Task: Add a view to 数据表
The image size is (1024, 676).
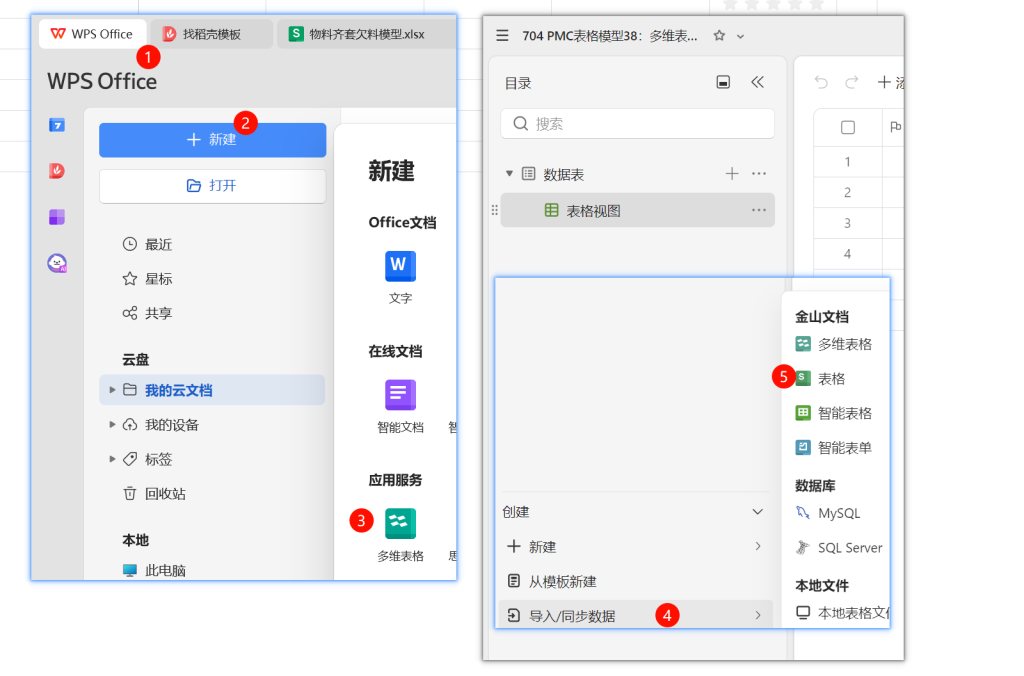Action: coord(732,174)
